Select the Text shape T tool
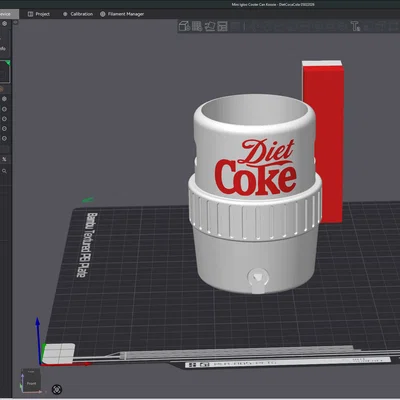 (355, 26)
